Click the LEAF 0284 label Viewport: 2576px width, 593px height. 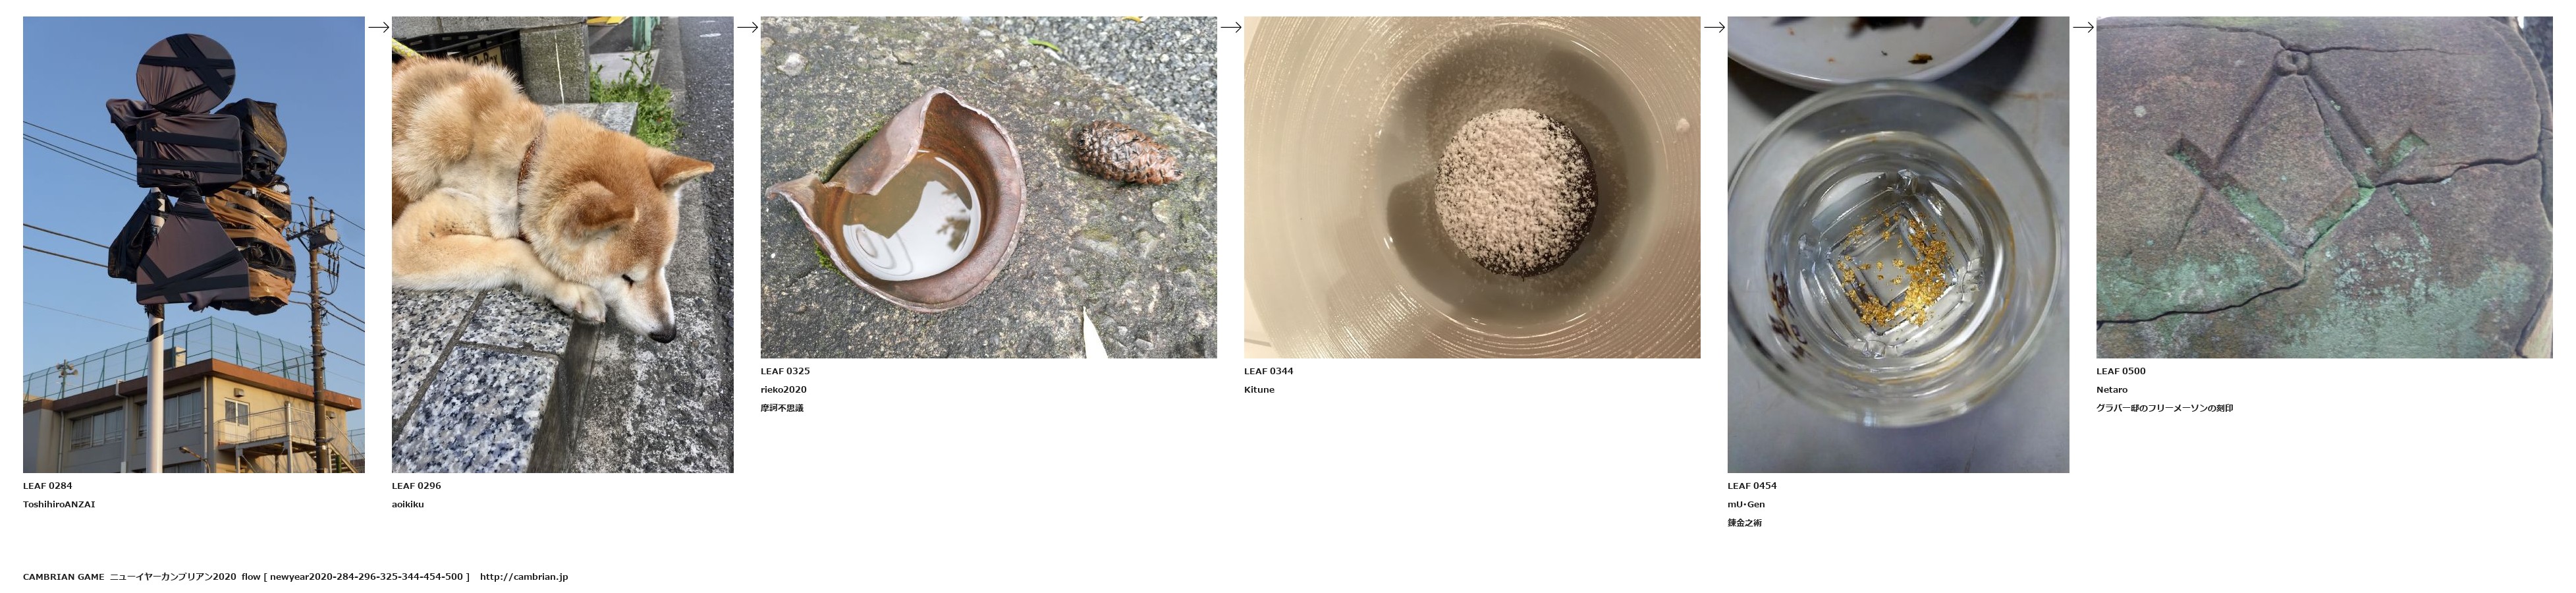[x=48, y=486]
